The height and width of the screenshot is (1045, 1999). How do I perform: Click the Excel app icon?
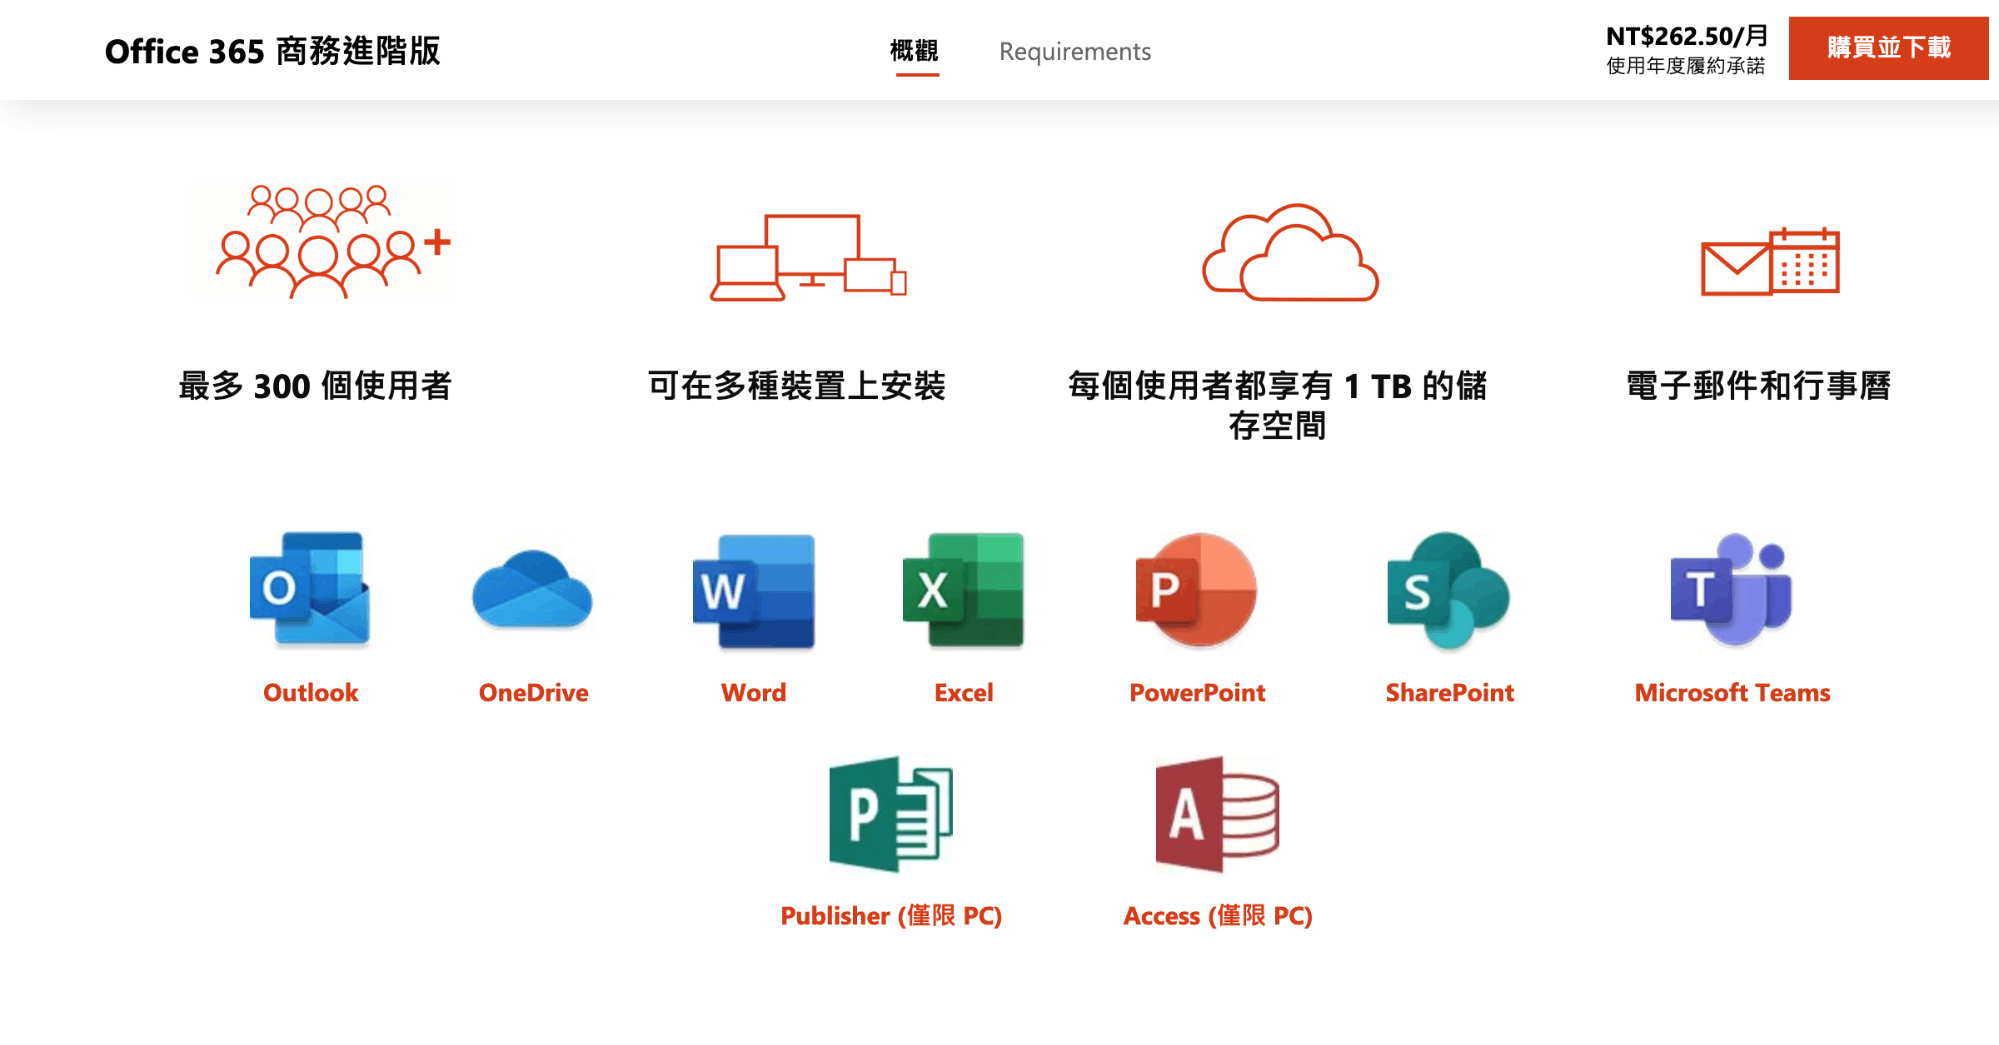(x=963, y=590)
